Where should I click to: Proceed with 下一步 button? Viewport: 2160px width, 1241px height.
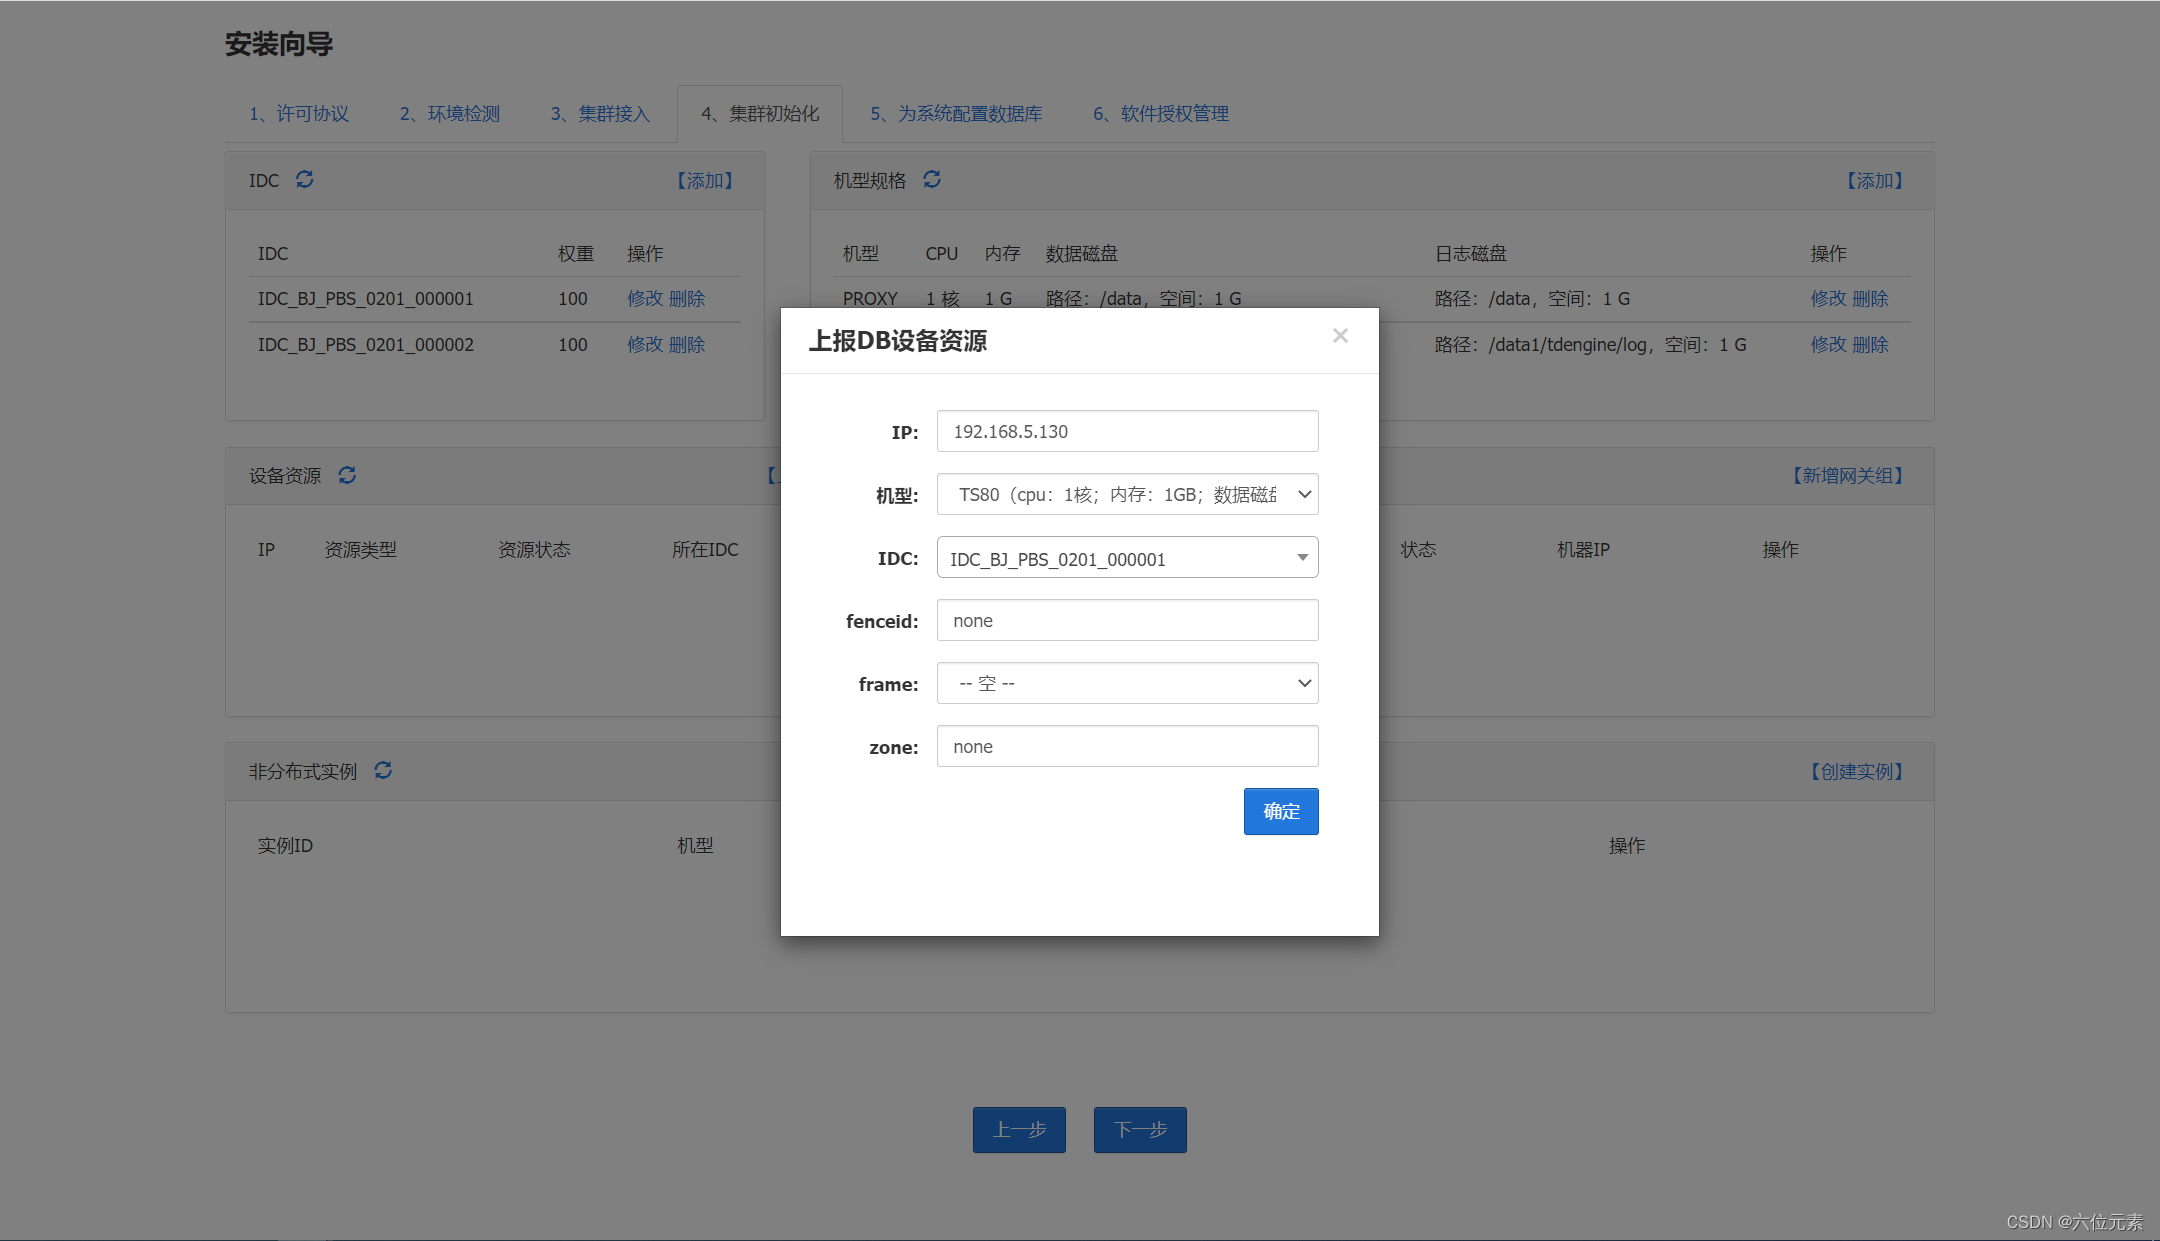[x=1140, y=1130]
